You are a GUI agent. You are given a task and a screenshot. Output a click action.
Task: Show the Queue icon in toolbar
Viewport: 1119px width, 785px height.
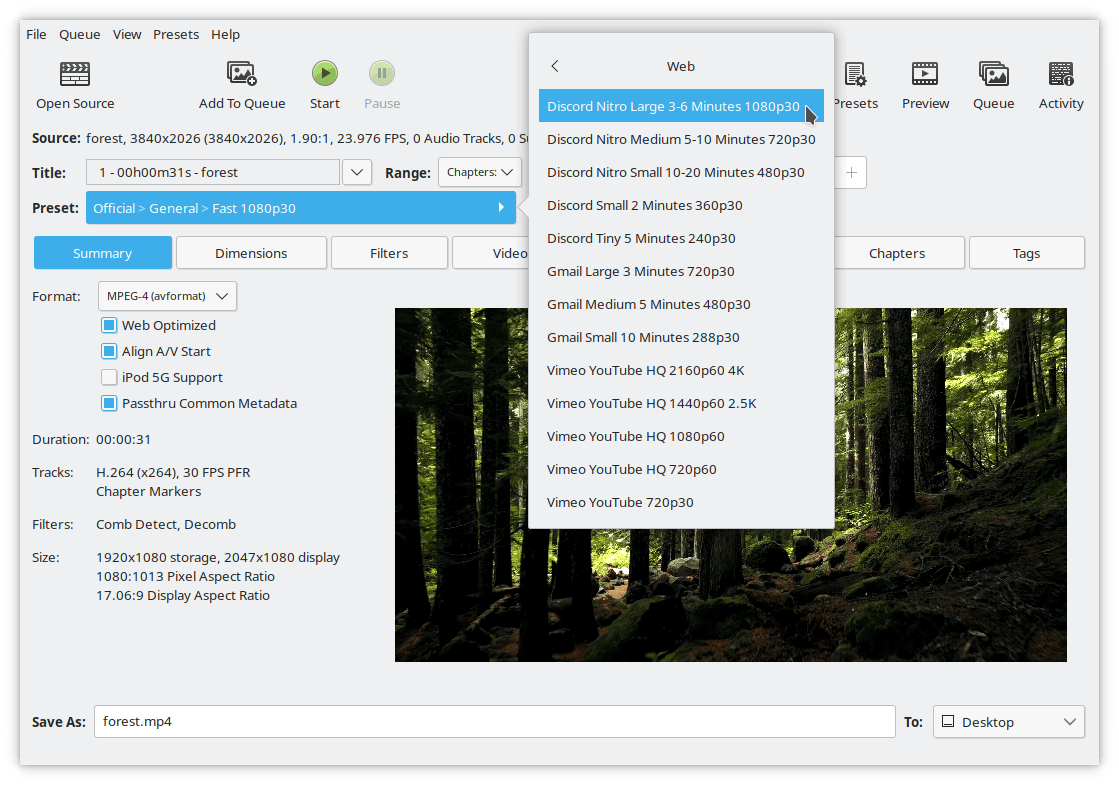pyautogui.click(x=993, y=74)
